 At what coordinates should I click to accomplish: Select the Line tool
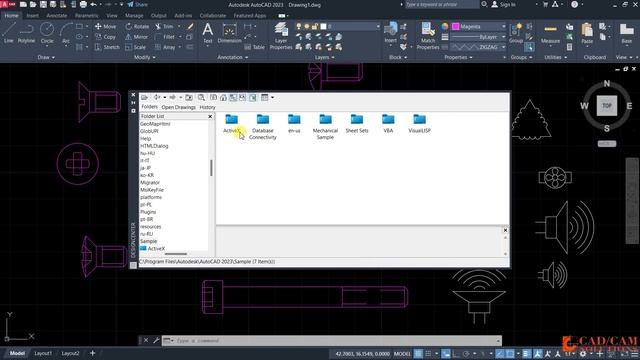[x=9, y=33]
